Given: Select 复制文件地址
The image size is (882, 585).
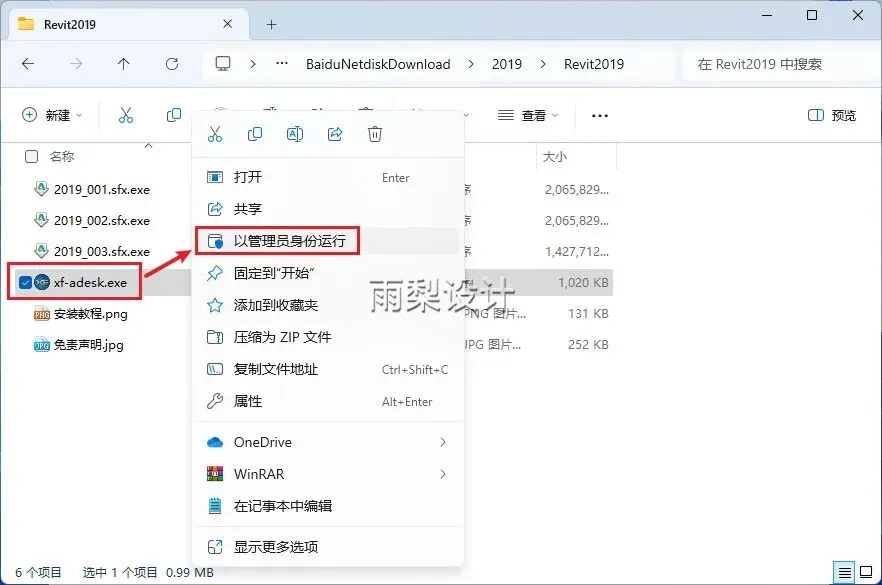Looking at the screenshot, I should (327, 370).
